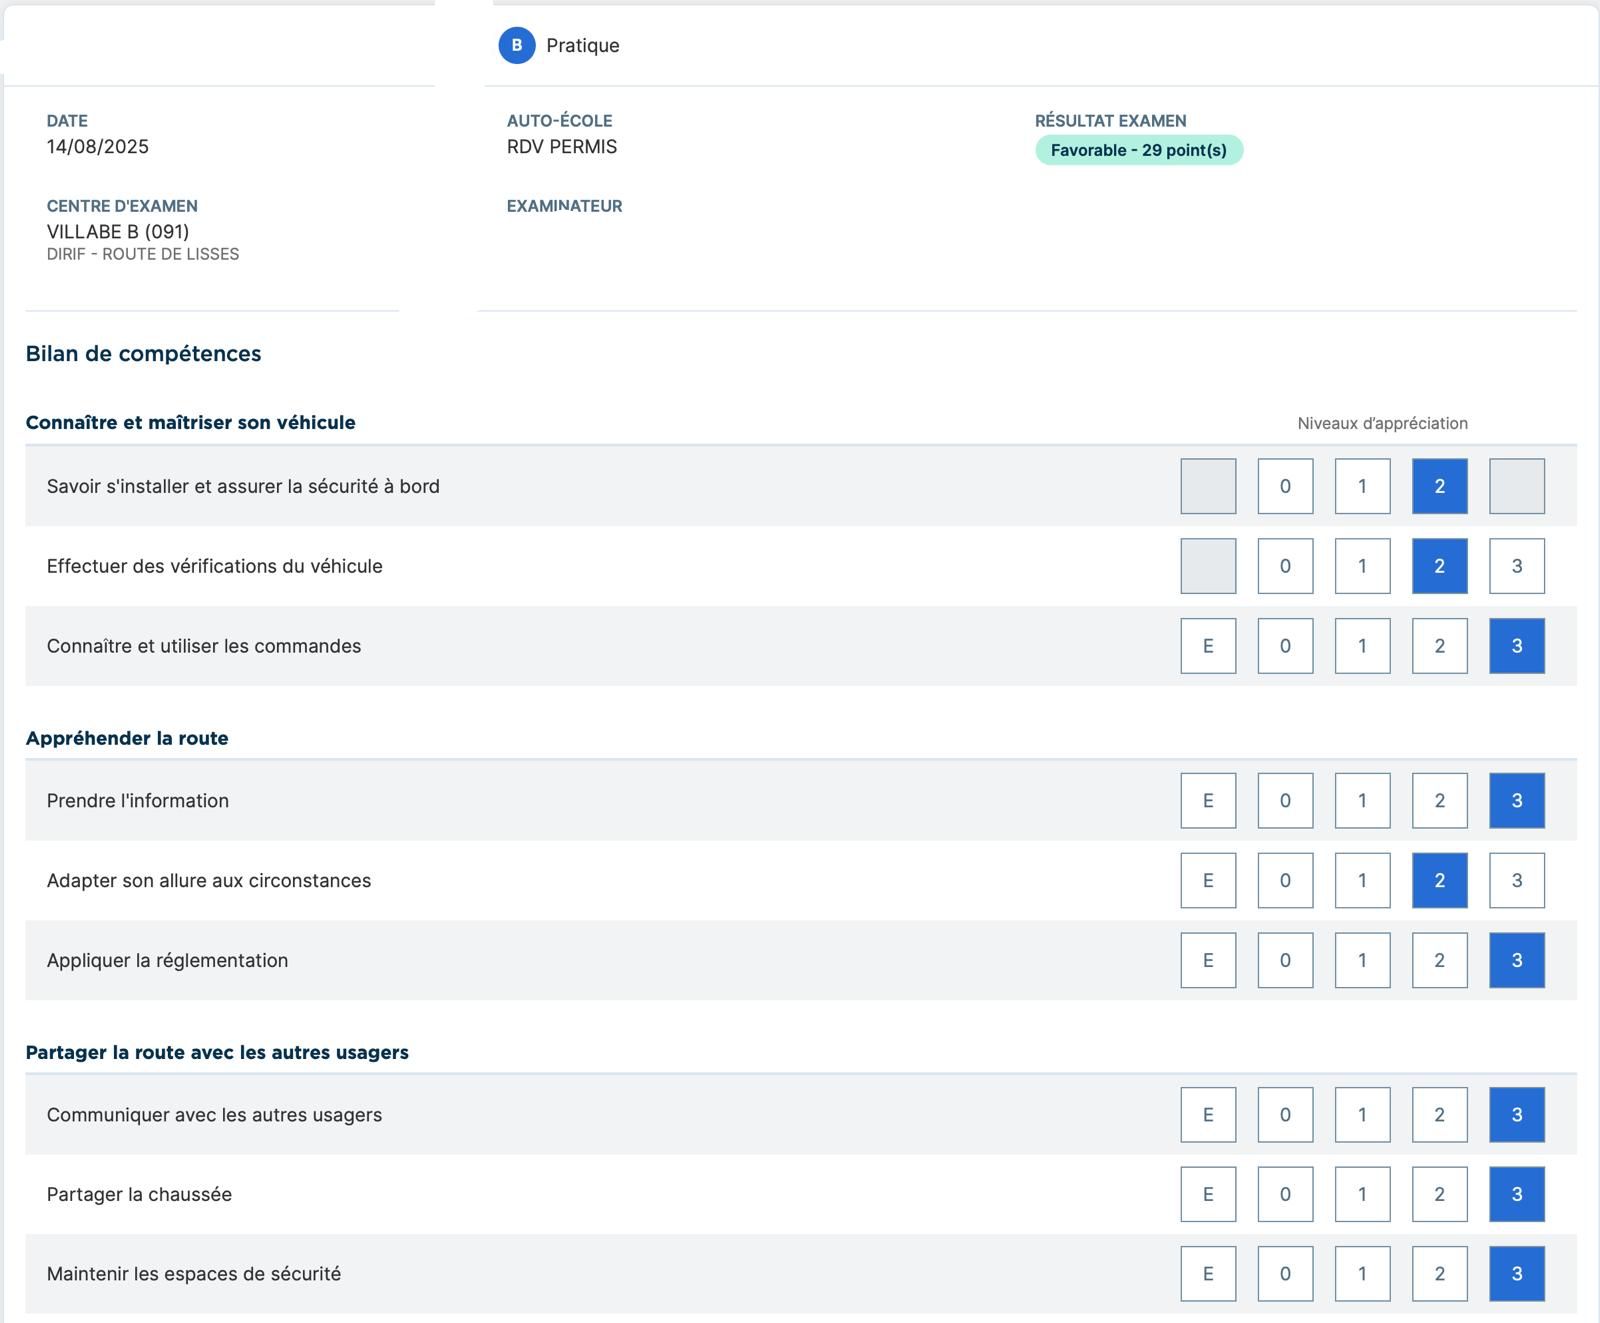Viewport: 1600px width, 1323px height.
Task: Select level 1 for Partager la chaussée
Action: (1362, 1195)
